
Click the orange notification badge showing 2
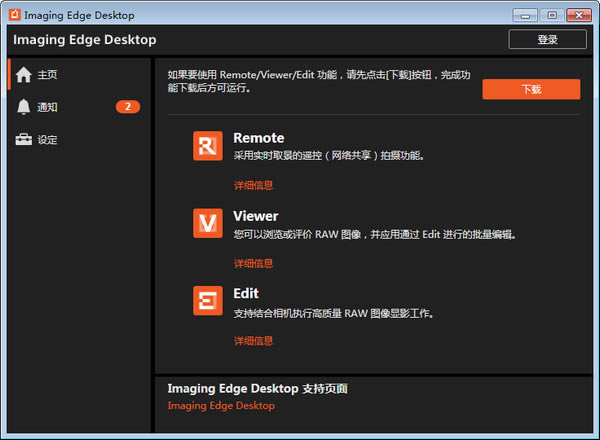click(128, 107)
